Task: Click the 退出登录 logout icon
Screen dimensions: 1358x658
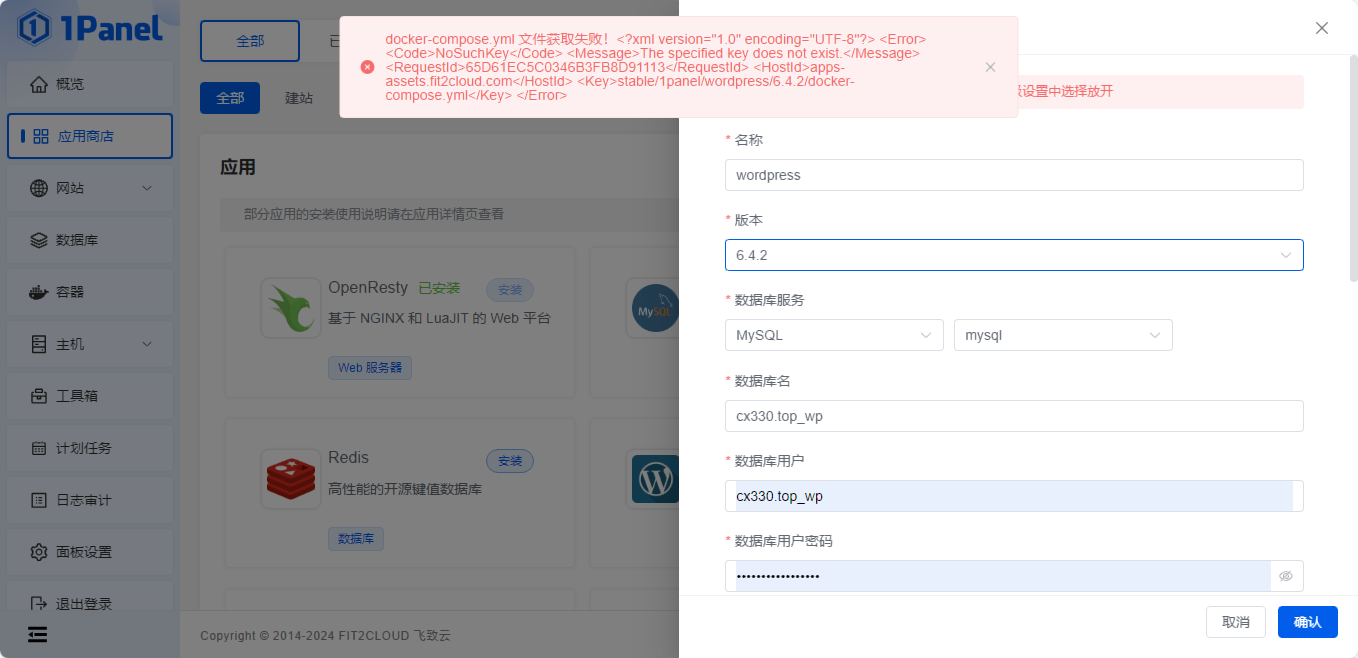Action: click(x=39, y=604)
